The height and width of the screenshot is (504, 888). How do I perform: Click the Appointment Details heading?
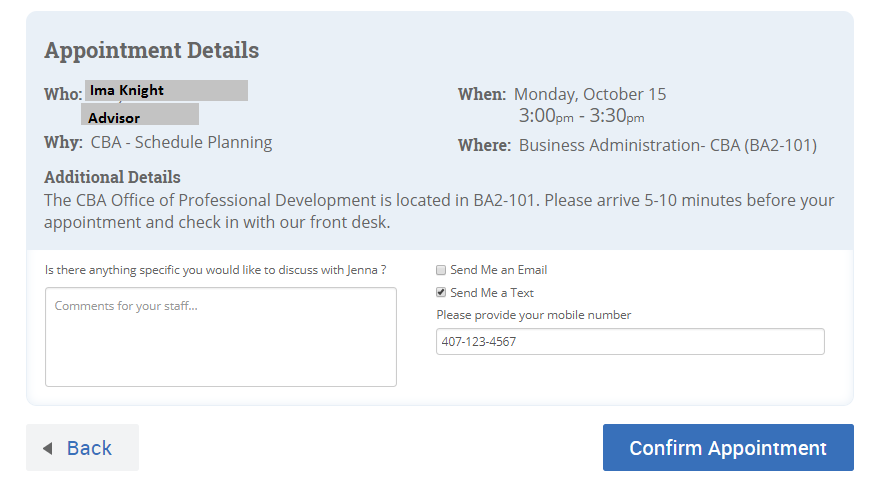tap(152, 50)
